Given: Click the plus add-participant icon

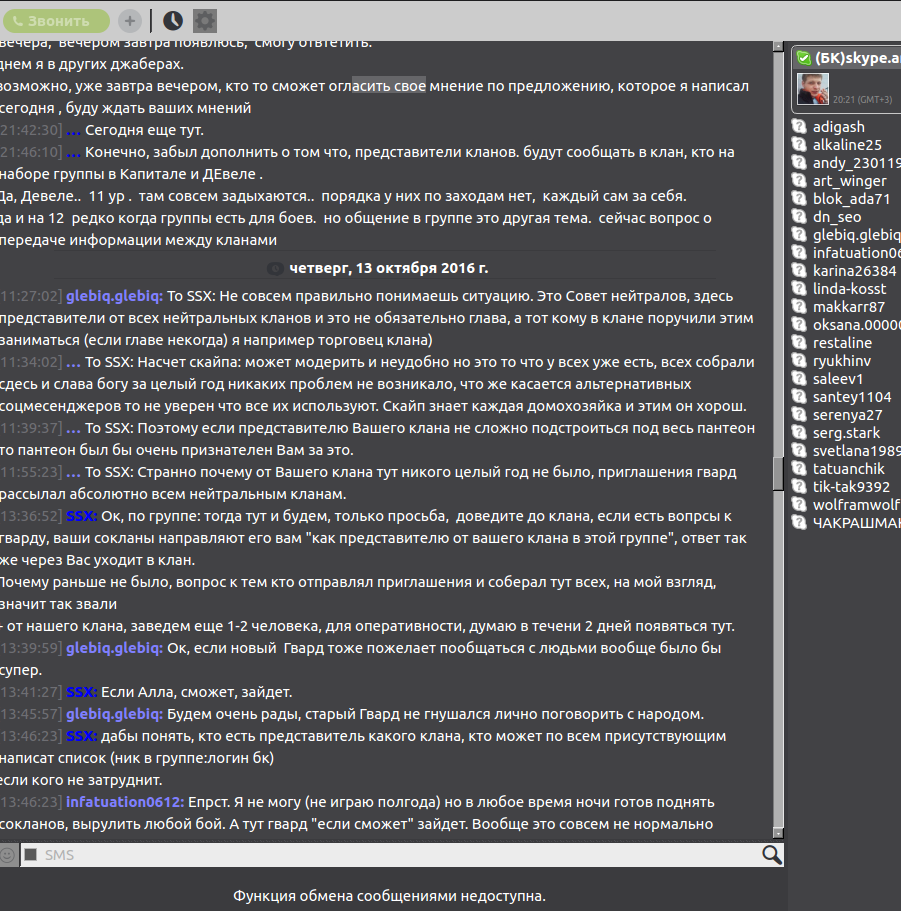Looking at the screenshot, I should 130,21.
